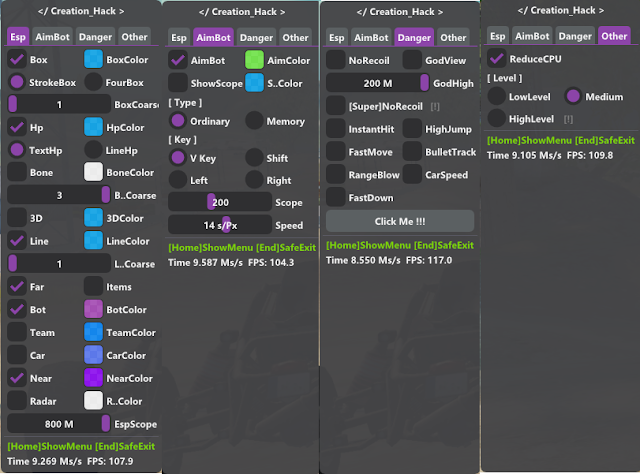Select the Medium level radio option

(573, 96)
